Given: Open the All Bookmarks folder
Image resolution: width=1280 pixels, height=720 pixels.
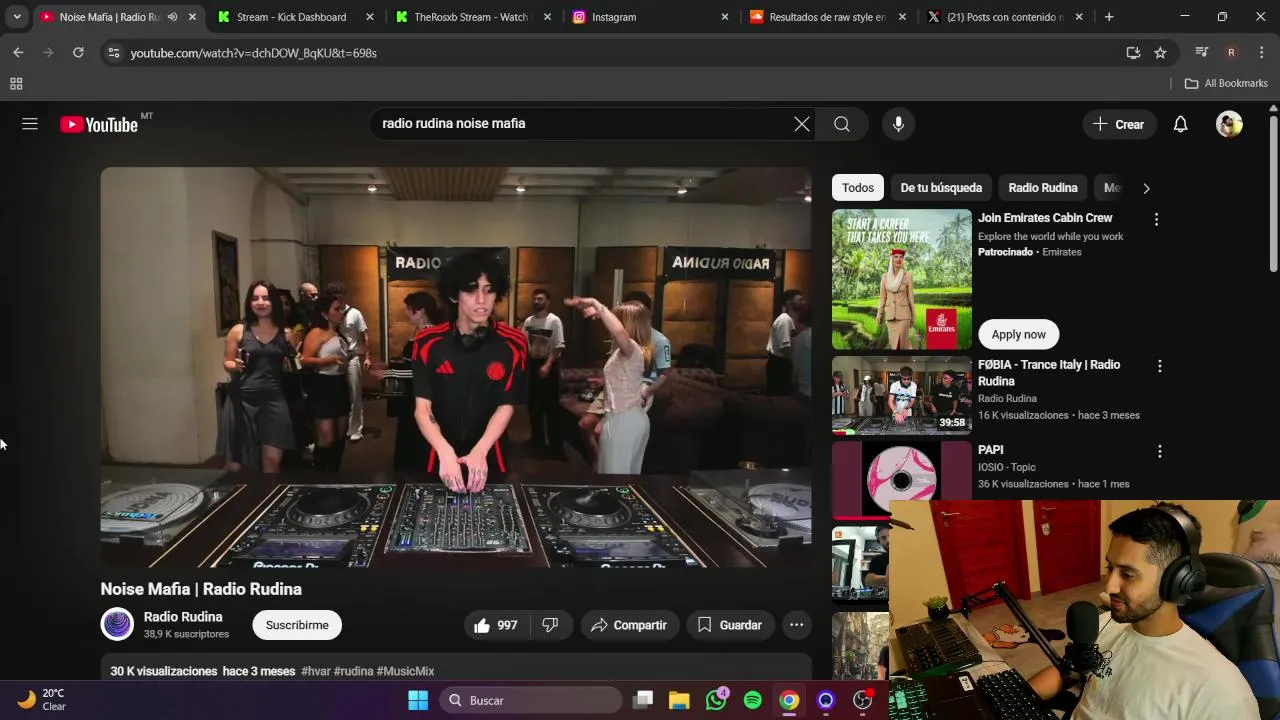Looking at the screenshot, I should coord(1226,84).
